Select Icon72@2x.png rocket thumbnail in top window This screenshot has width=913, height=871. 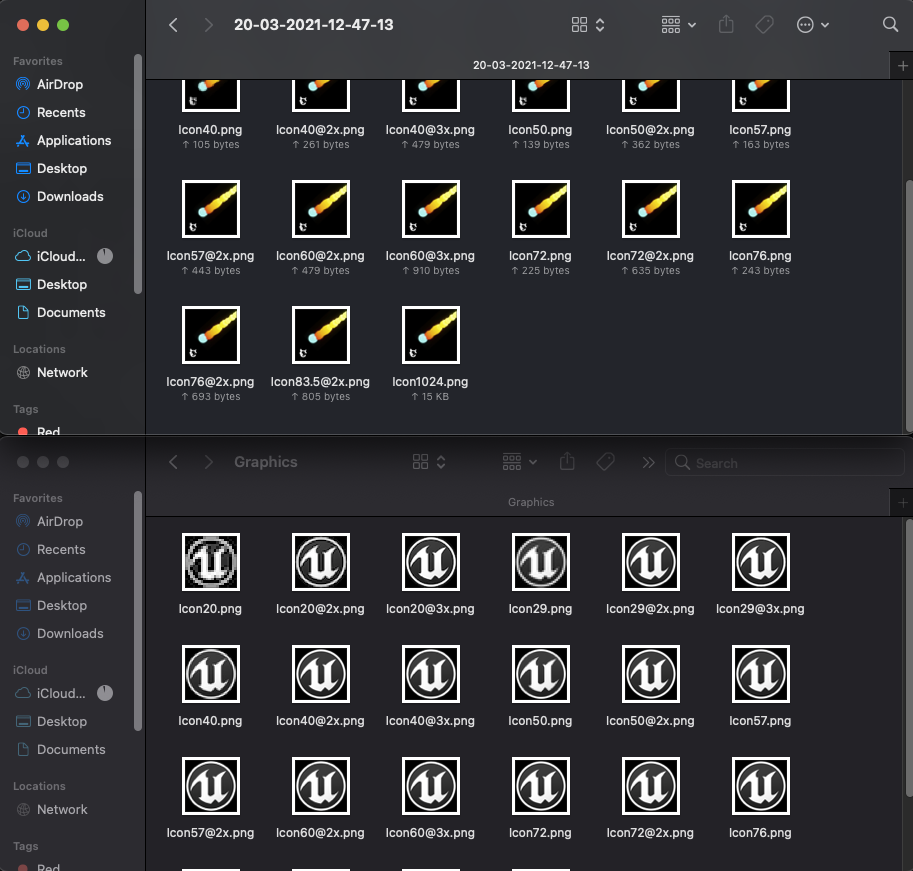tap(651, 209)
